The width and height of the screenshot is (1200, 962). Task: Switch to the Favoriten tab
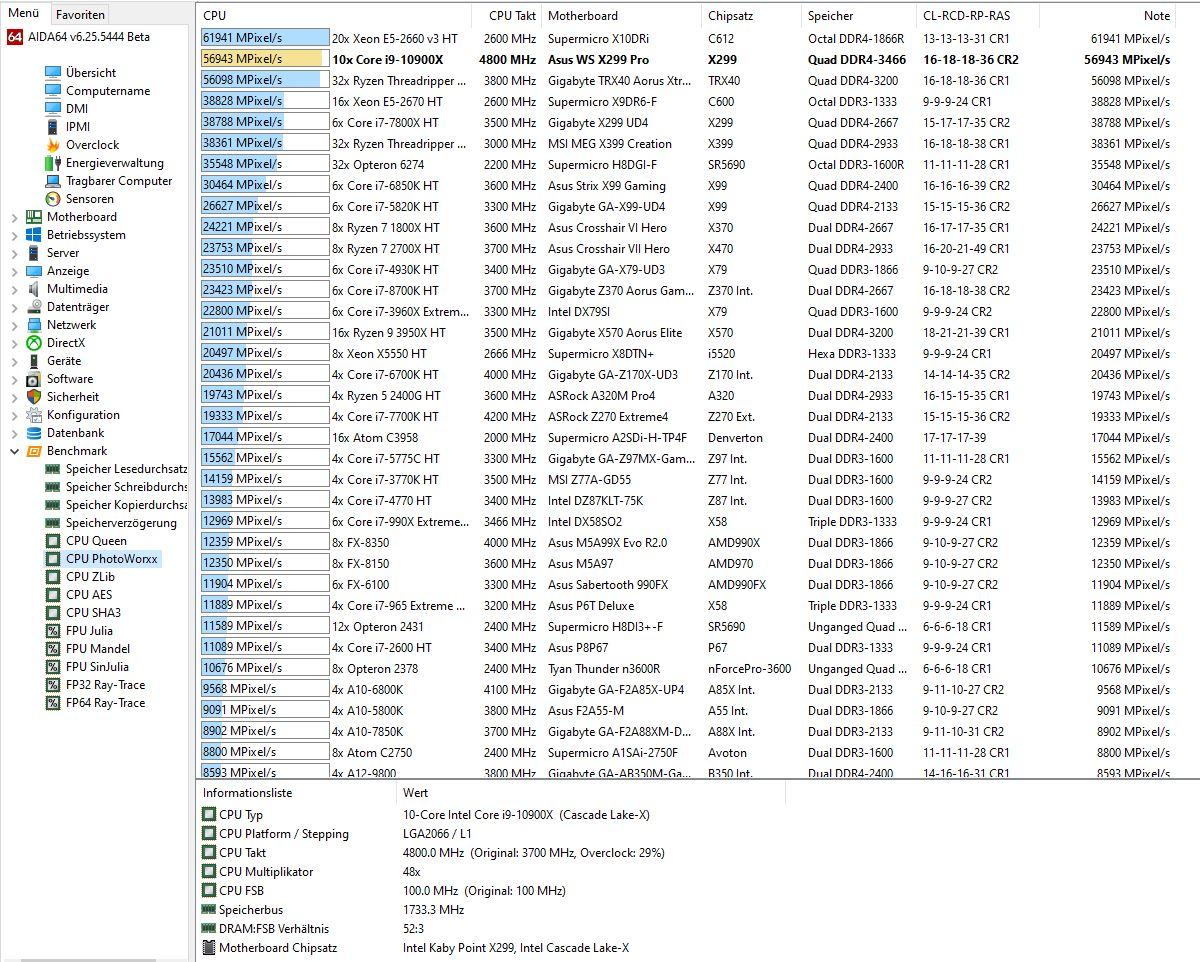(80, 15)
